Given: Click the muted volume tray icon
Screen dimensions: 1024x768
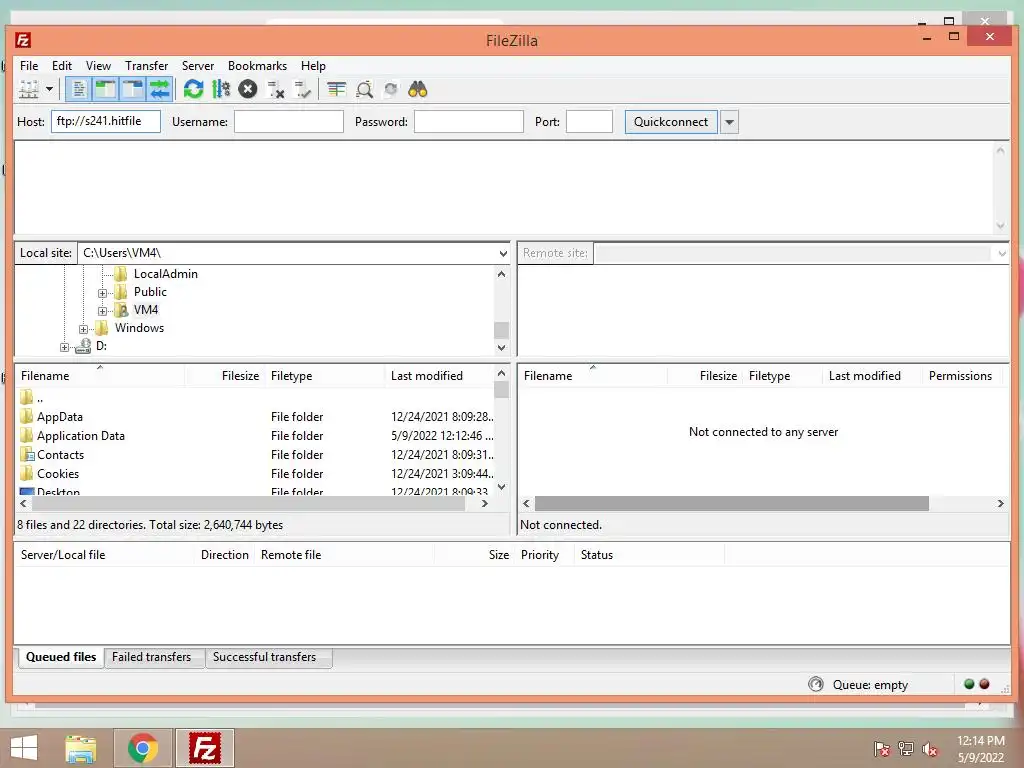Looking at the screenshot, I should [930, 749].
